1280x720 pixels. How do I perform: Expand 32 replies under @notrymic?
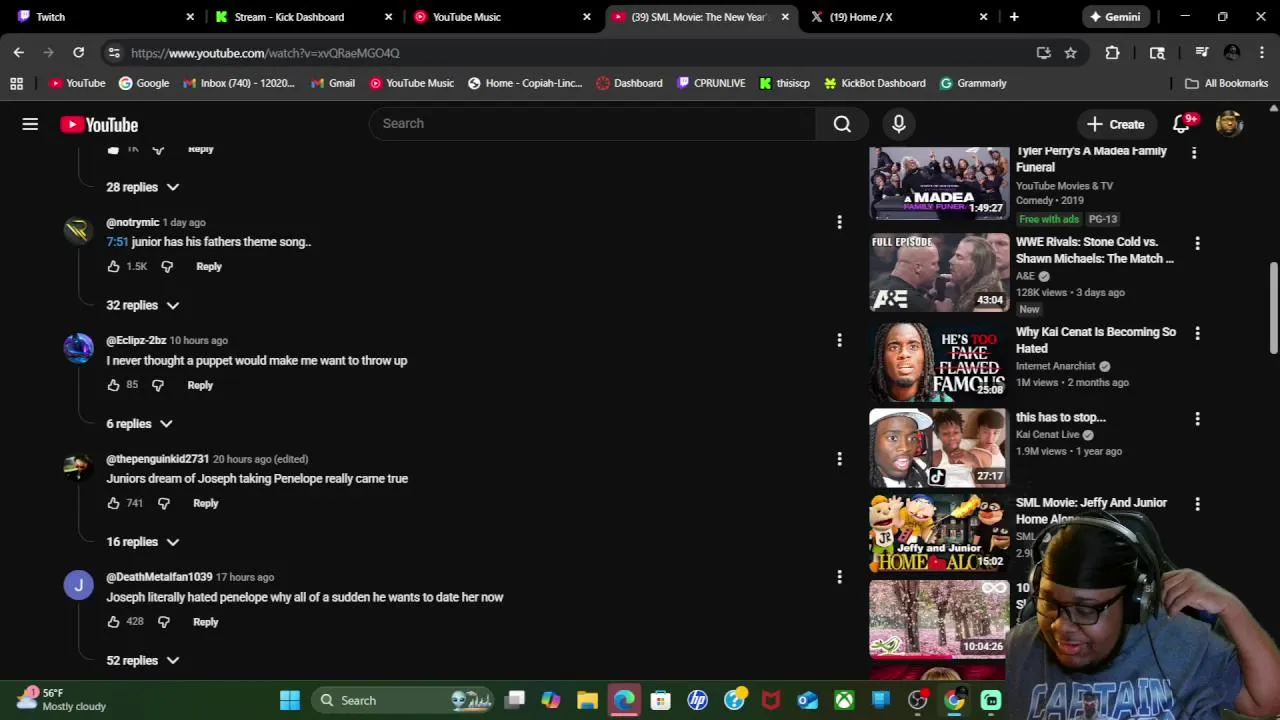pos(143,305)
